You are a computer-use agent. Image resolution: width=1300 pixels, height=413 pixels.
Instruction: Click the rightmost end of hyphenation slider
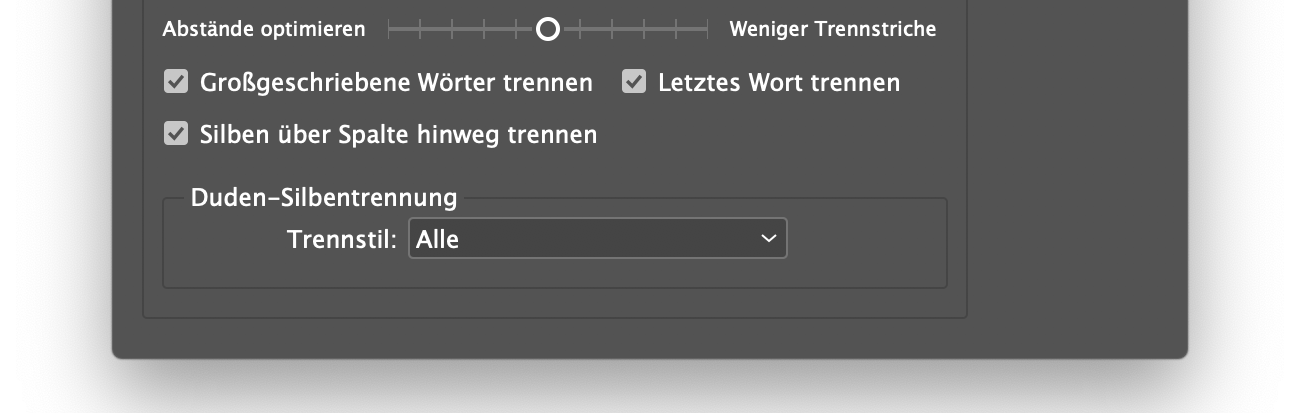[x=706, y=30]
